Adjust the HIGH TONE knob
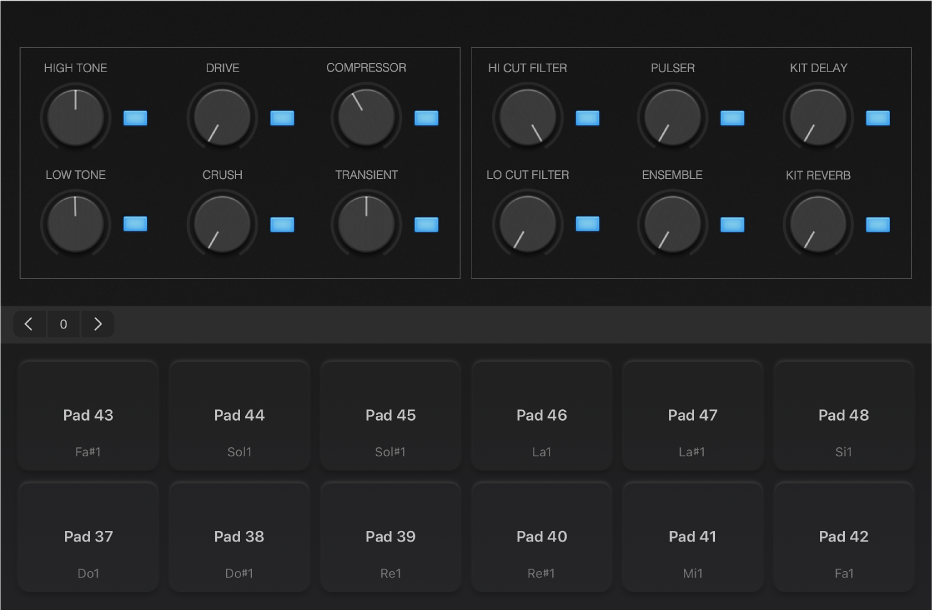Viewport: 934px width, 612px height. tap(75, 117)
